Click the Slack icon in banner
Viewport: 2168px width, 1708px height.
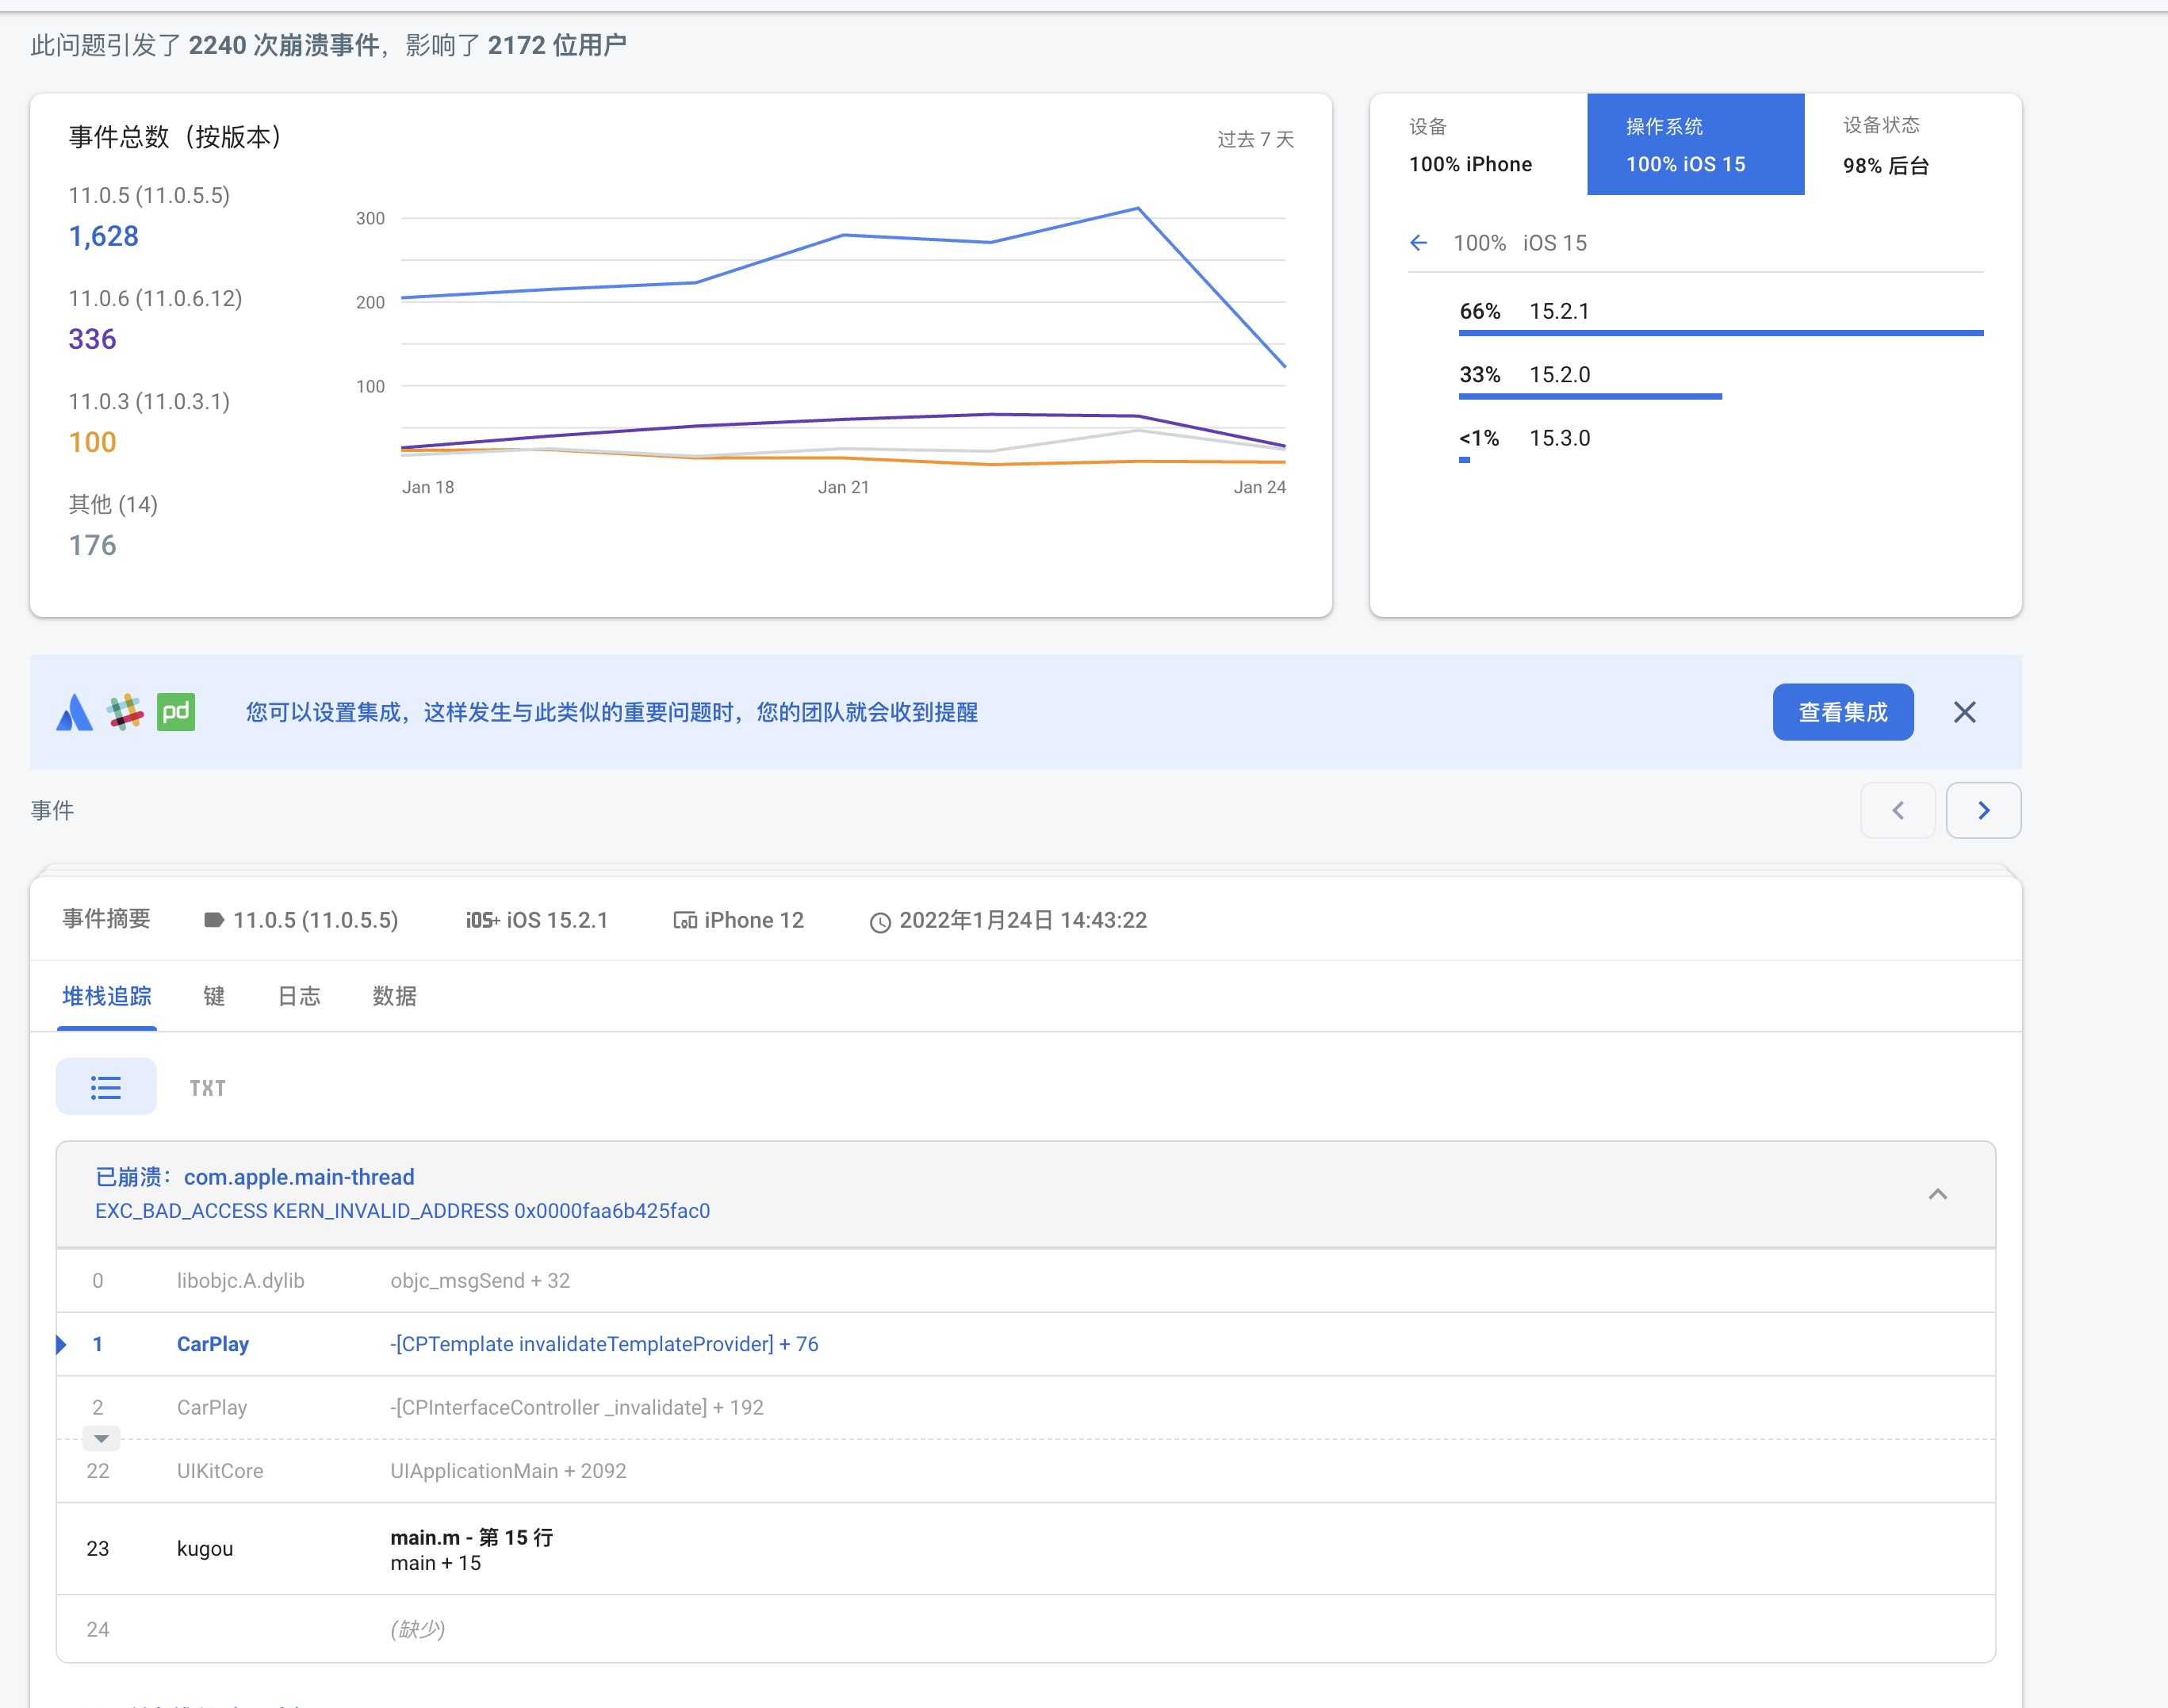point(126,712)
